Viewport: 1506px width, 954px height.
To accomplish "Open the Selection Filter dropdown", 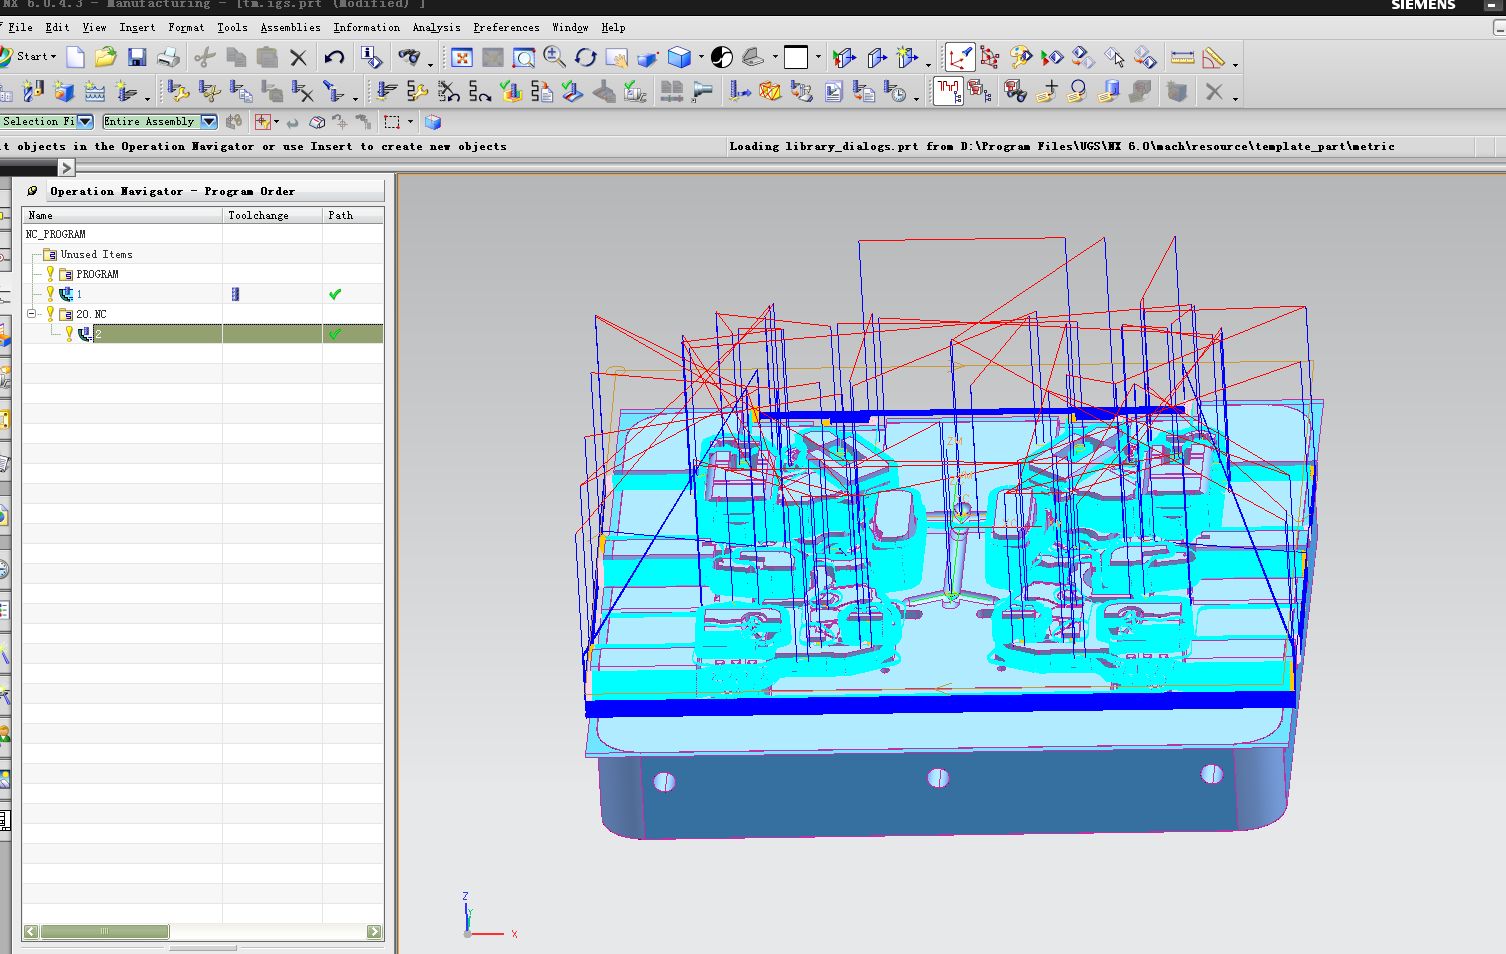I will [x=85, y=122].
